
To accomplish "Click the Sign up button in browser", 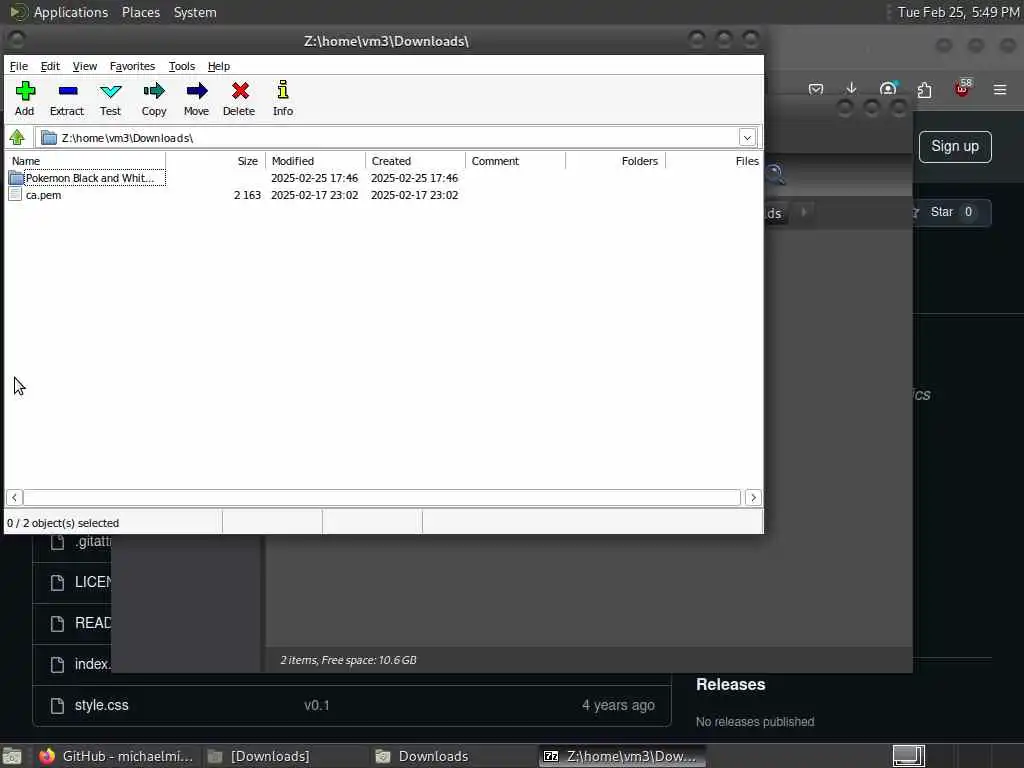I will tap(955, 146).
